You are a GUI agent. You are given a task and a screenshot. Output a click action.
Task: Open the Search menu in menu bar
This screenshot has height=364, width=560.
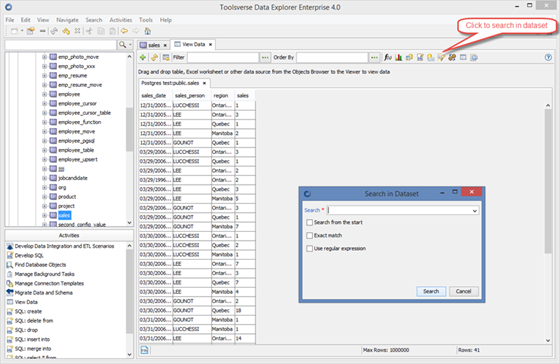(x=94, y=20)
